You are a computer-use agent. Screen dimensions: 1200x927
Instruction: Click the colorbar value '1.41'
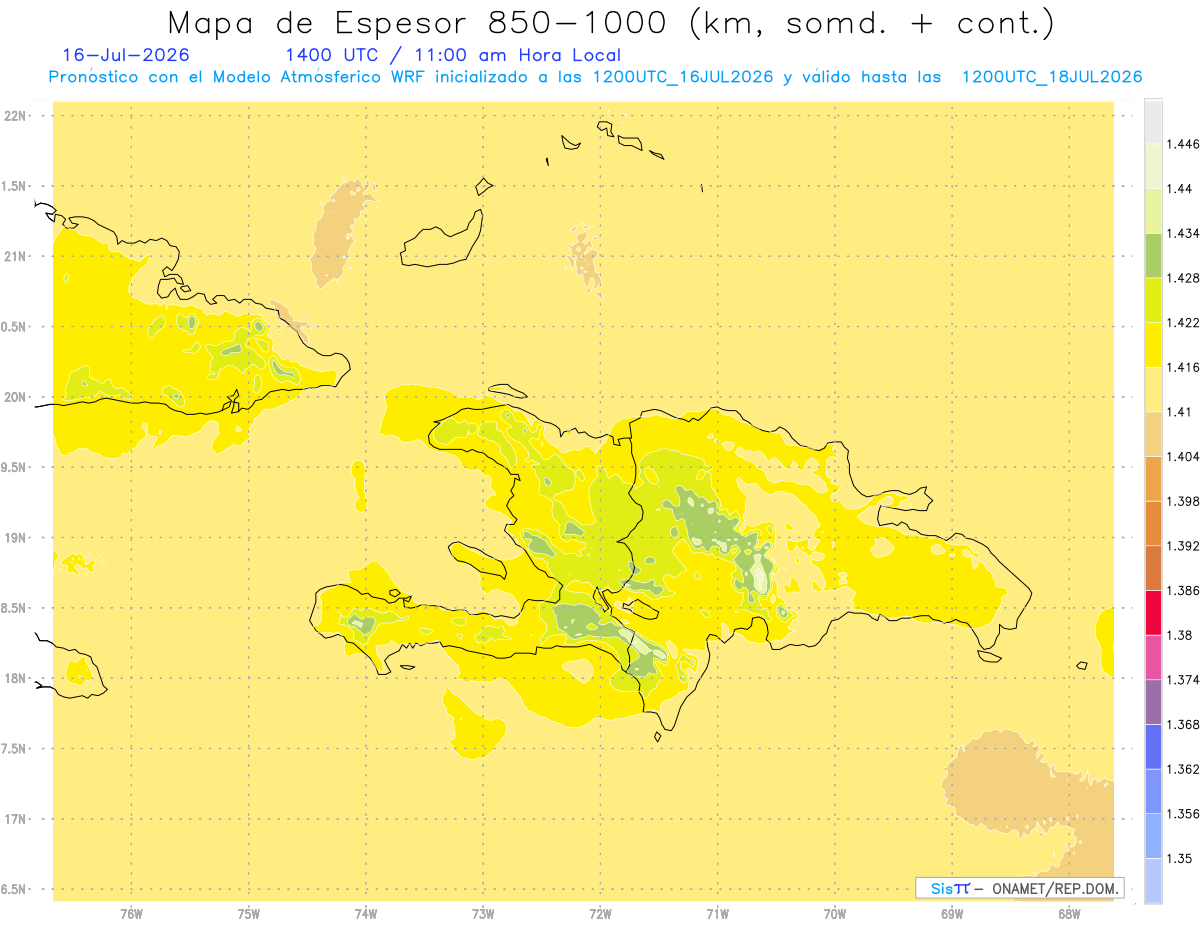(x=1178, y=412)
